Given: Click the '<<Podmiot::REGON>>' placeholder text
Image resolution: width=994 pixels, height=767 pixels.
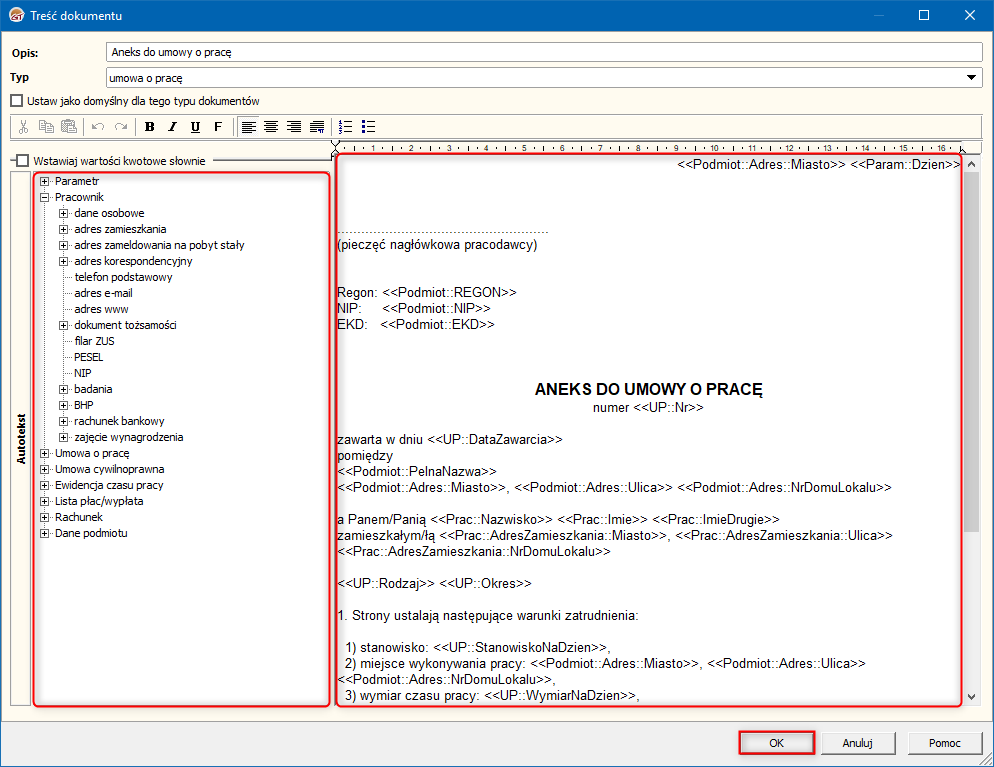Looking at the screenshot, I should [449, 292].
